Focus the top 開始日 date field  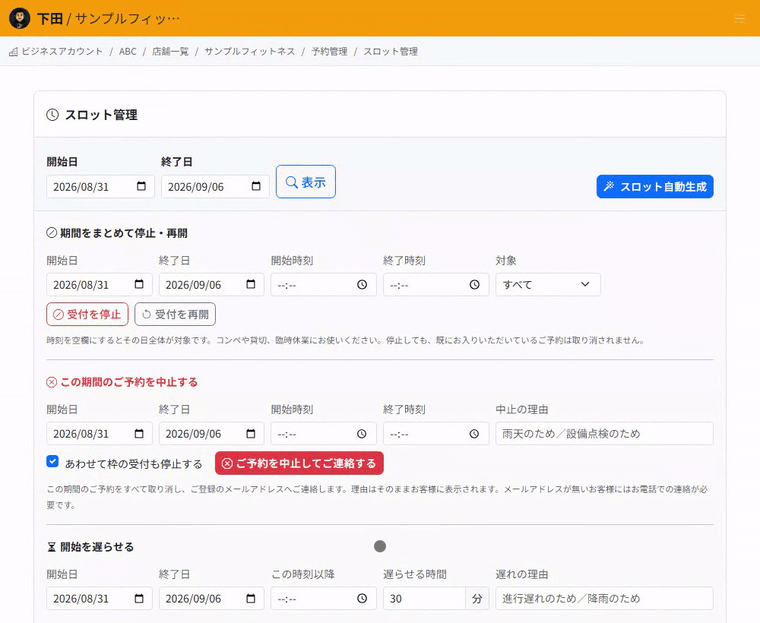point(100,187)
